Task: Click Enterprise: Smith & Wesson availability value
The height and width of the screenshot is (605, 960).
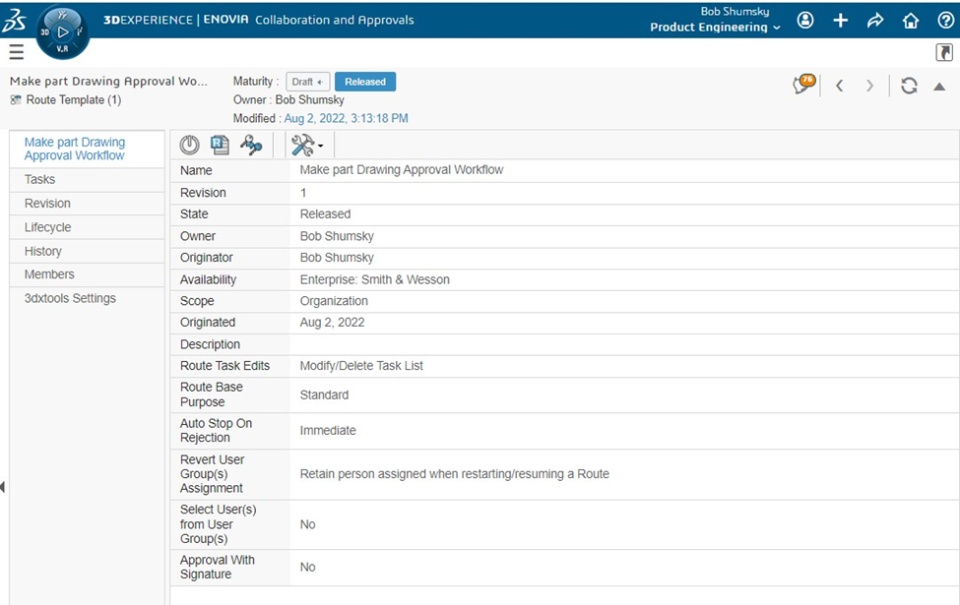Action: (375, 279)
